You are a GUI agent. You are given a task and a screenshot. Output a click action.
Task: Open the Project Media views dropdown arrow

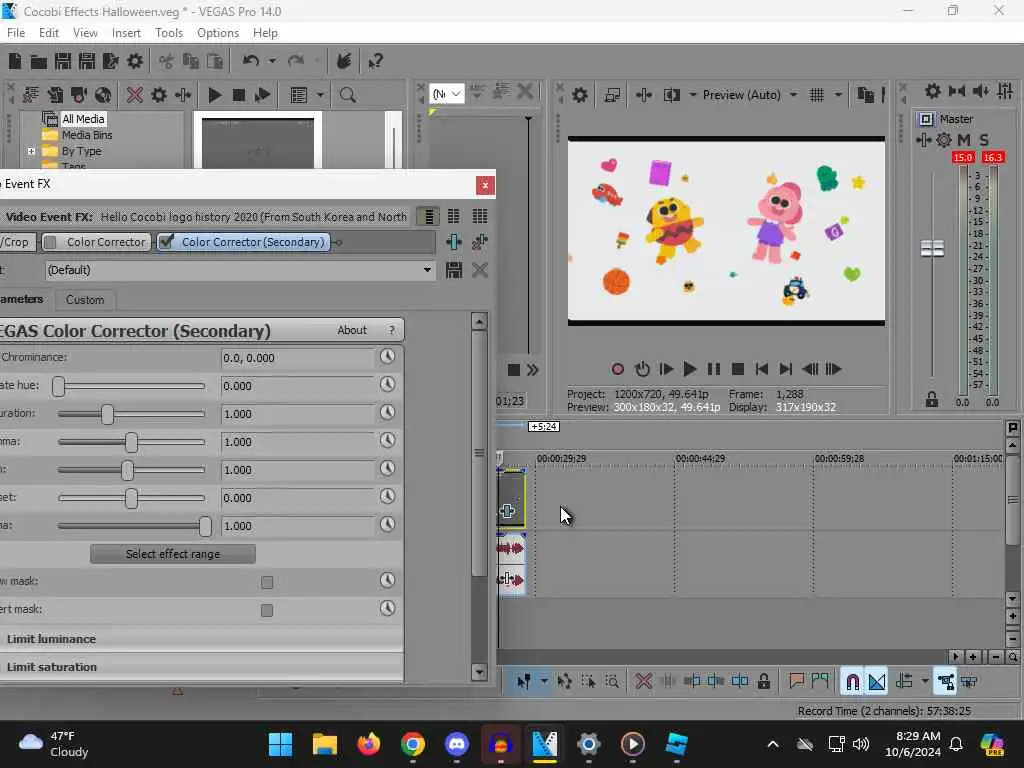320,95
